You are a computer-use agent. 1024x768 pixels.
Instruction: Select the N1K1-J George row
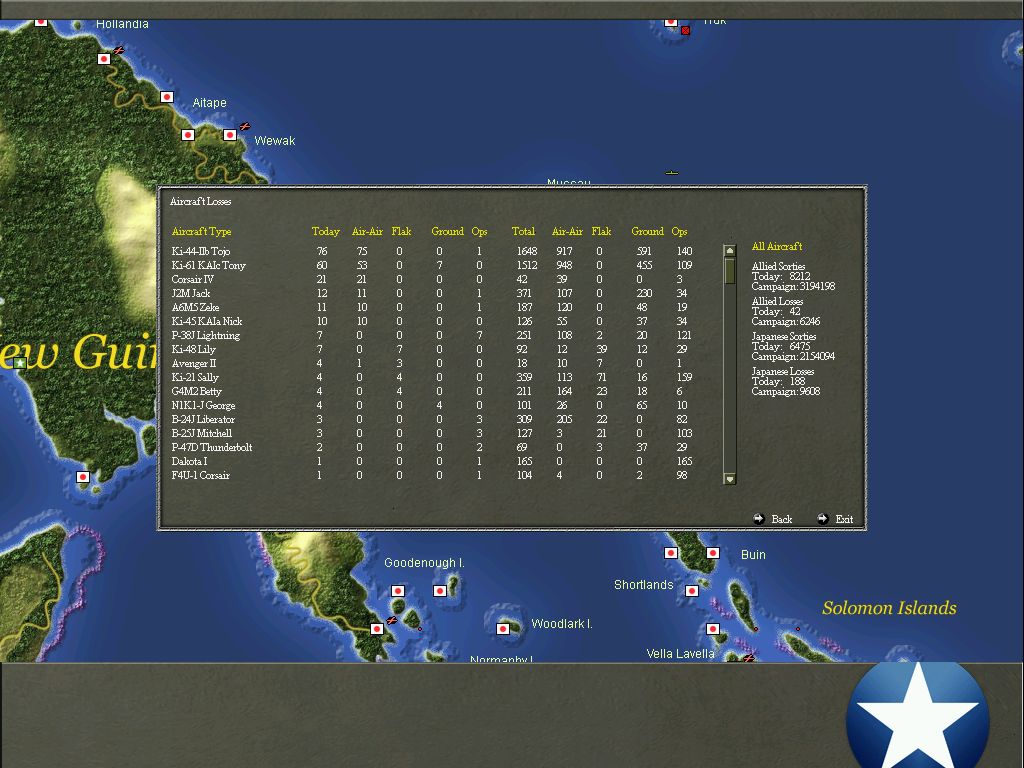point(432,406)
